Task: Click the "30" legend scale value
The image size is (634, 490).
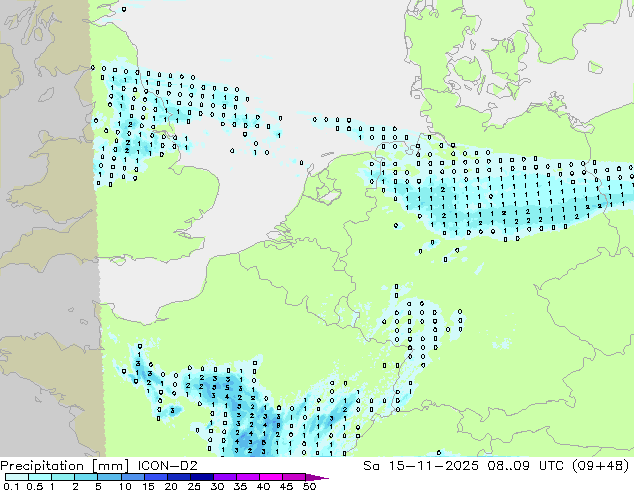Action: pyautogui.click(x=218, y=486)
